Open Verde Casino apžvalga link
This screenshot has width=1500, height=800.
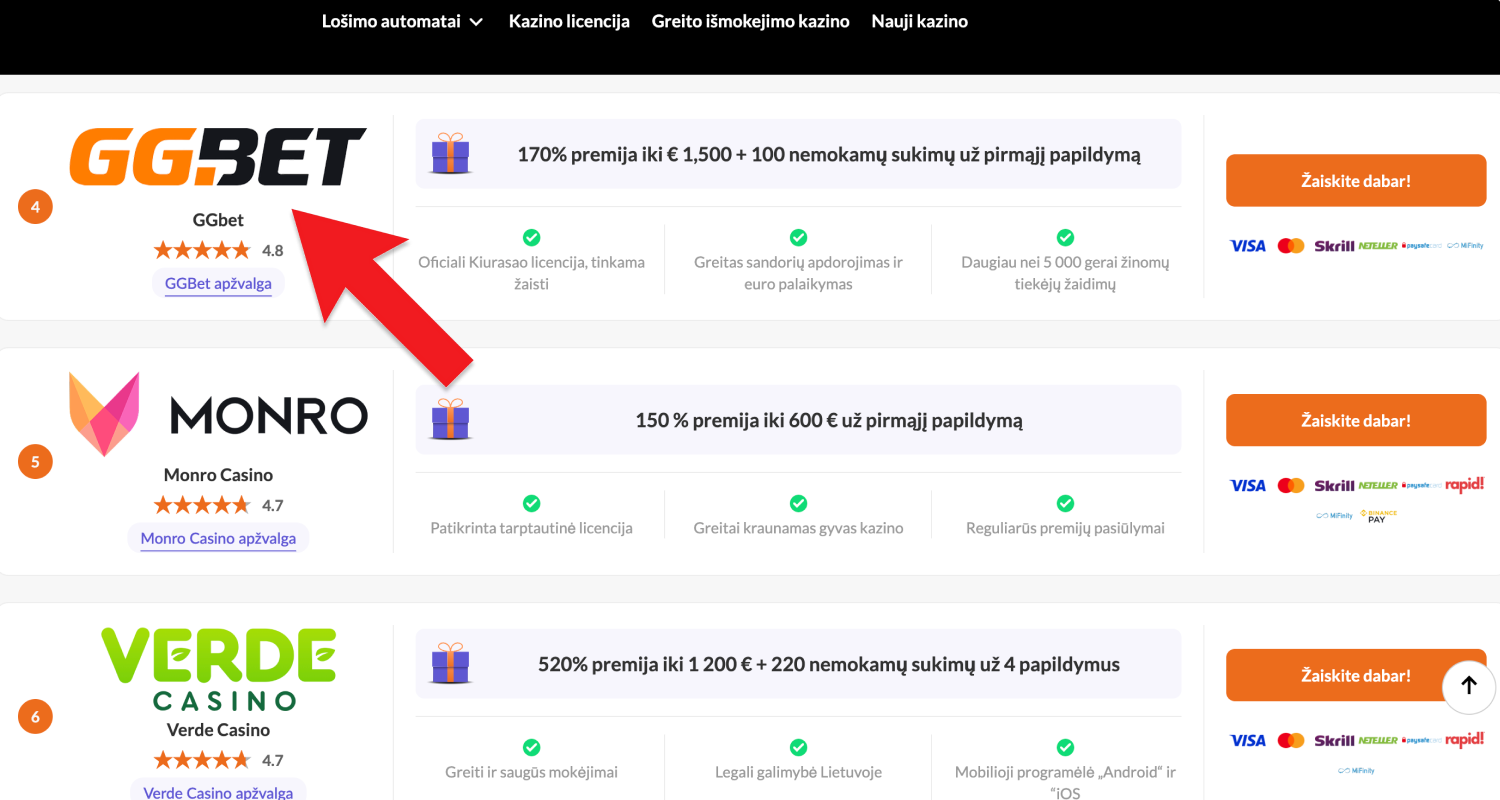tap(218, 792)
